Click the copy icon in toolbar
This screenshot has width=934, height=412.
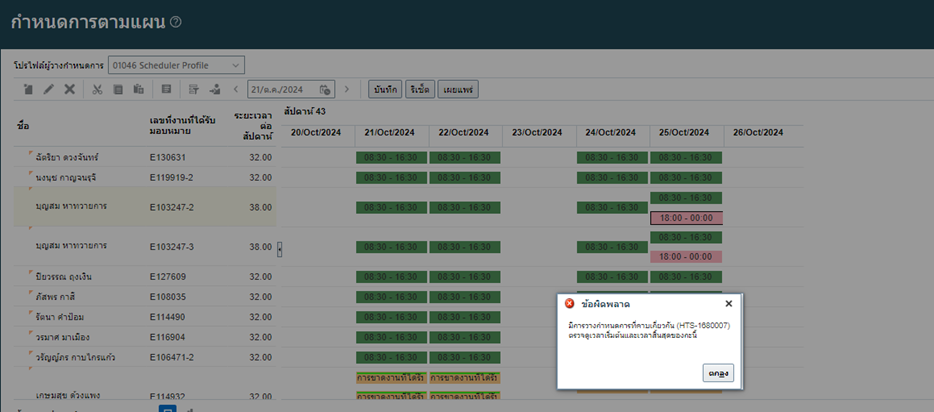click(118, 90)
